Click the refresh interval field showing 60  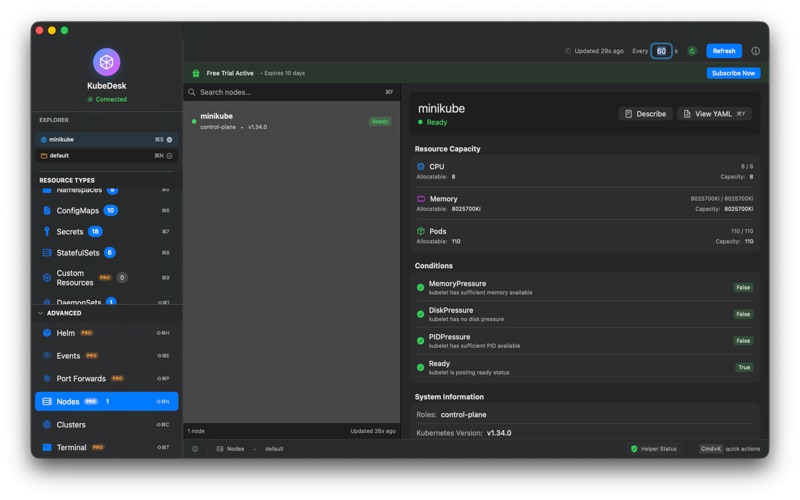pyautogui.click(x=661, y=51)
